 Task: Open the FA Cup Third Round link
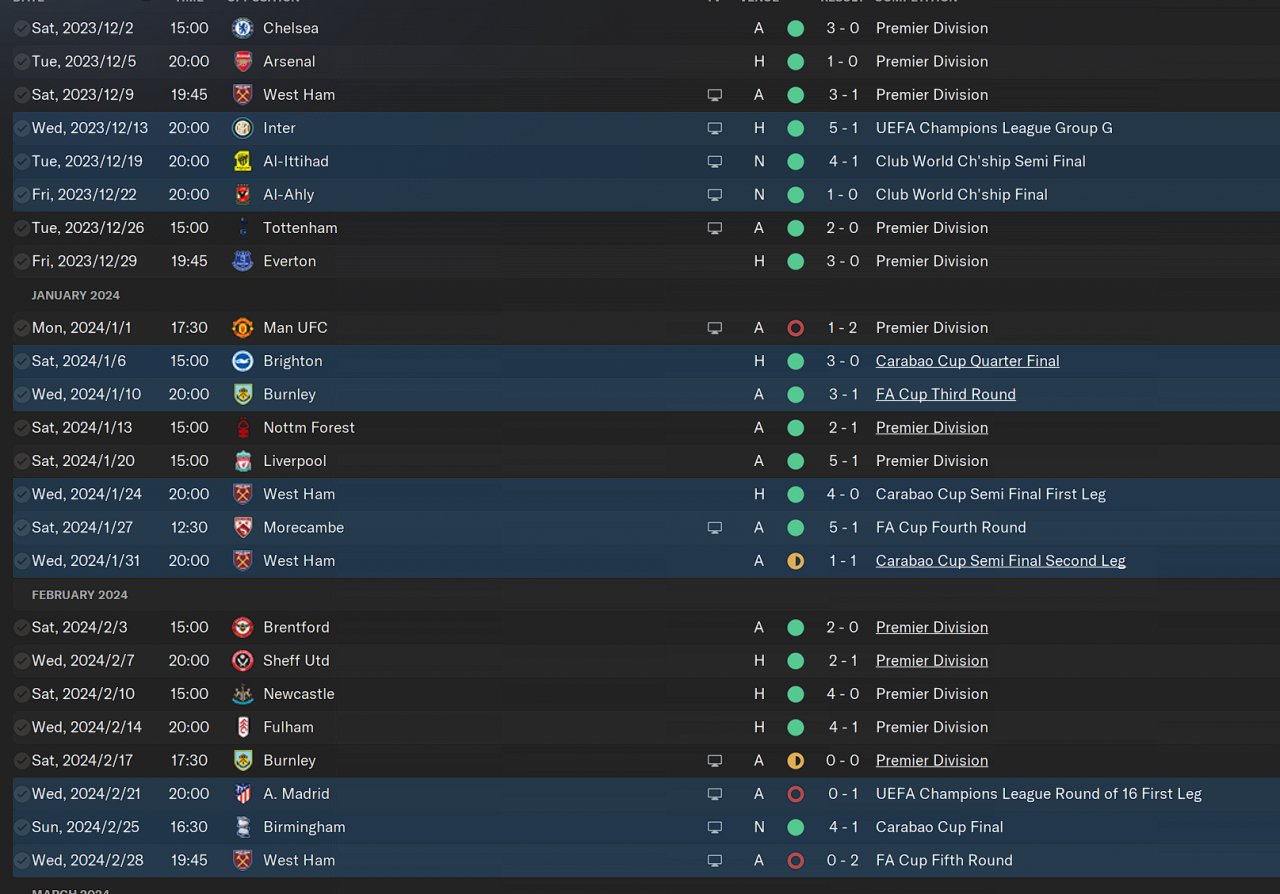coord(945,394)
